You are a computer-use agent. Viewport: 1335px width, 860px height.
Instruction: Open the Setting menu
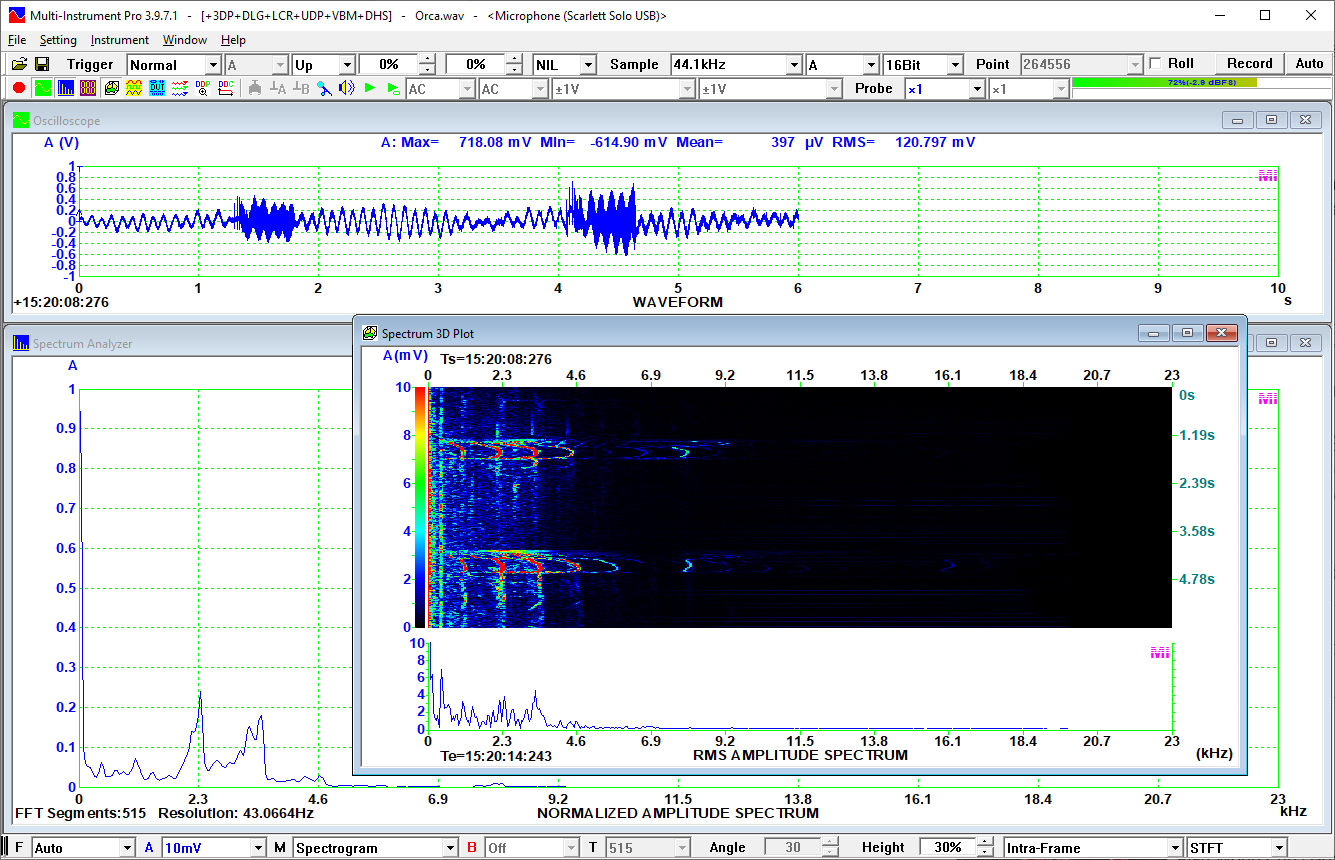click(58, 40)
